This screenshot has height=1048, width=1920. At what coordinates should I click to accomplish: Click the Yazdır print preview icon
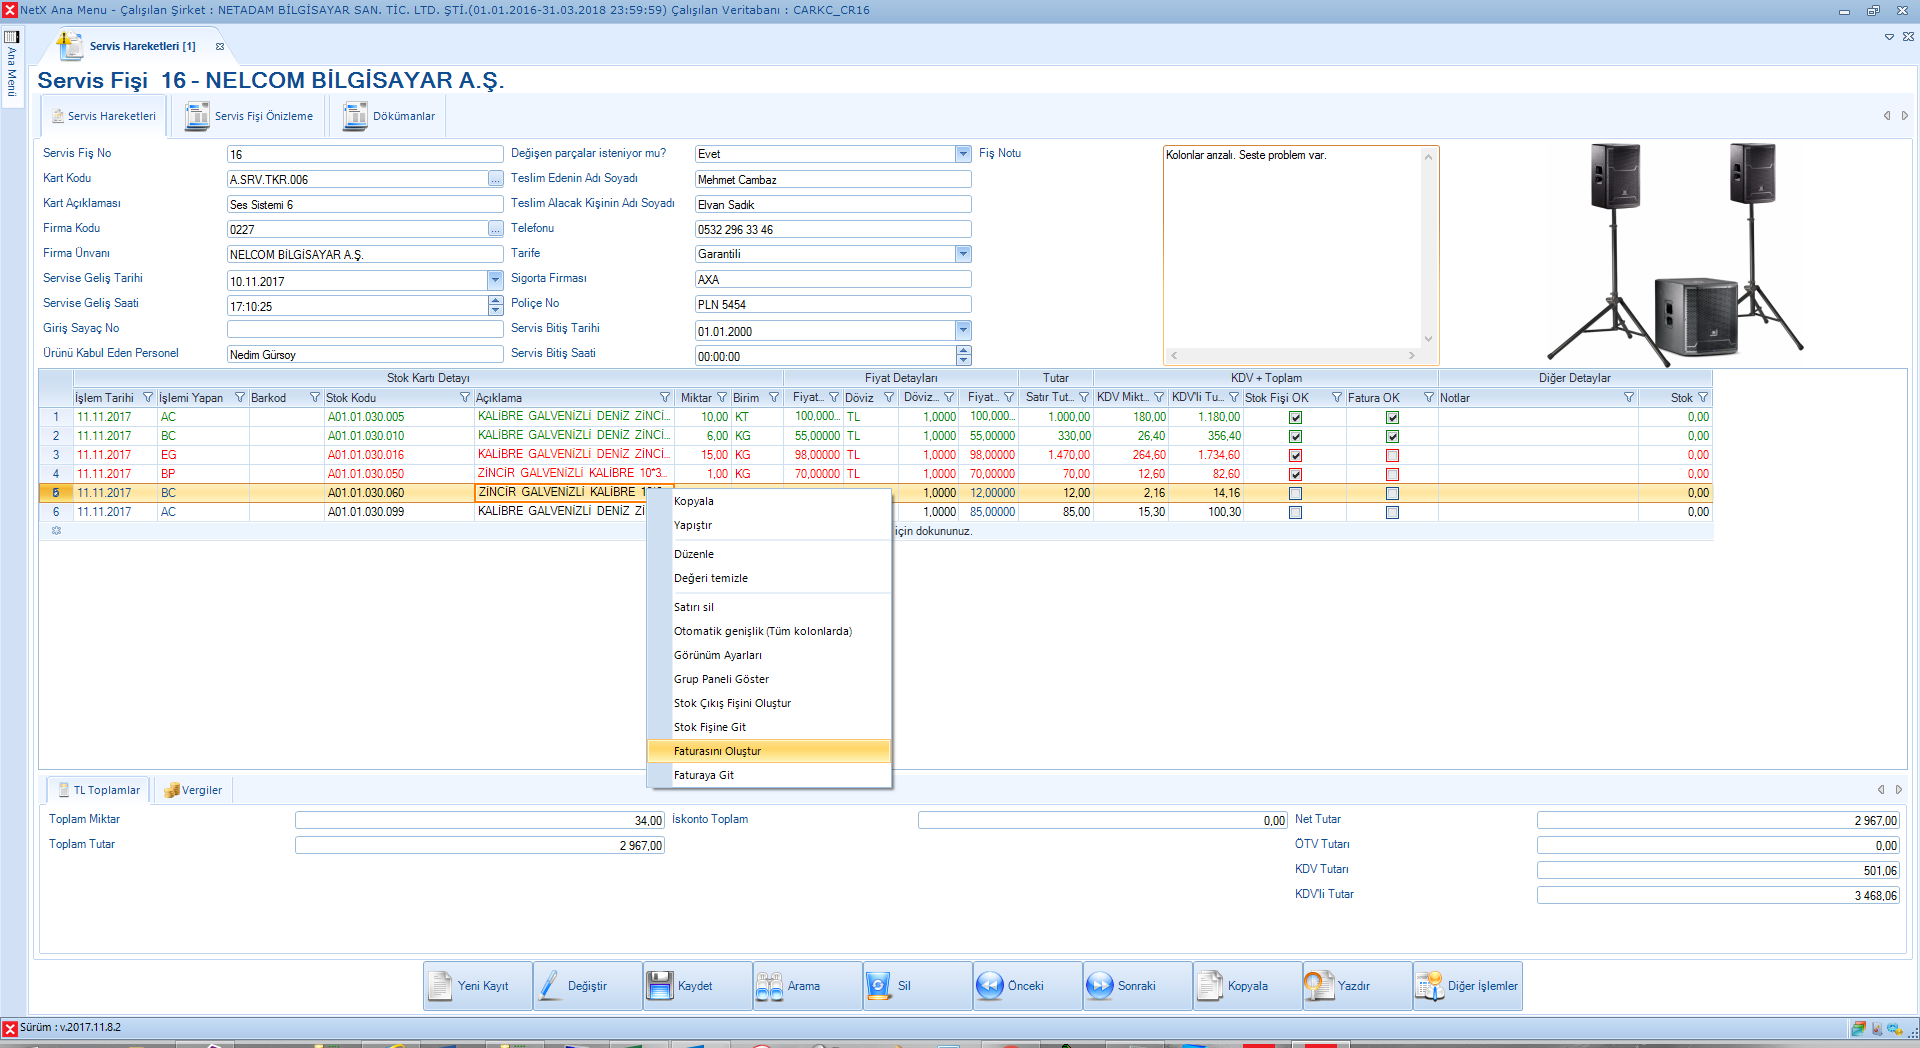point(1319,986)
